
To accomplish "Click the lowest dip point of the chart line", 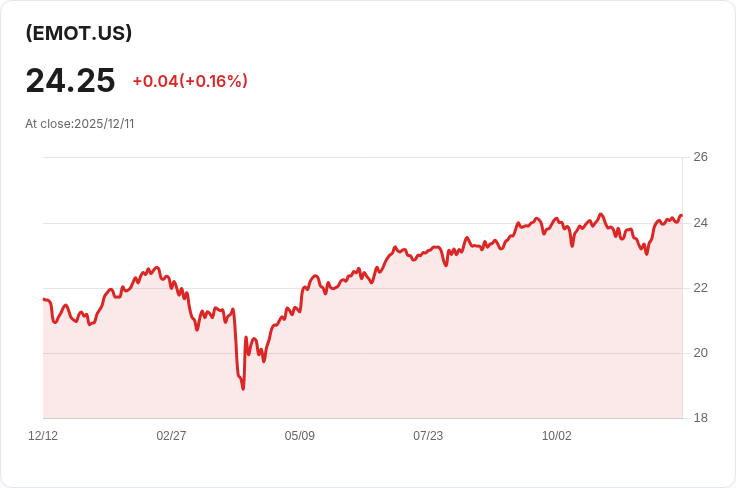I will tap(243, 389).
